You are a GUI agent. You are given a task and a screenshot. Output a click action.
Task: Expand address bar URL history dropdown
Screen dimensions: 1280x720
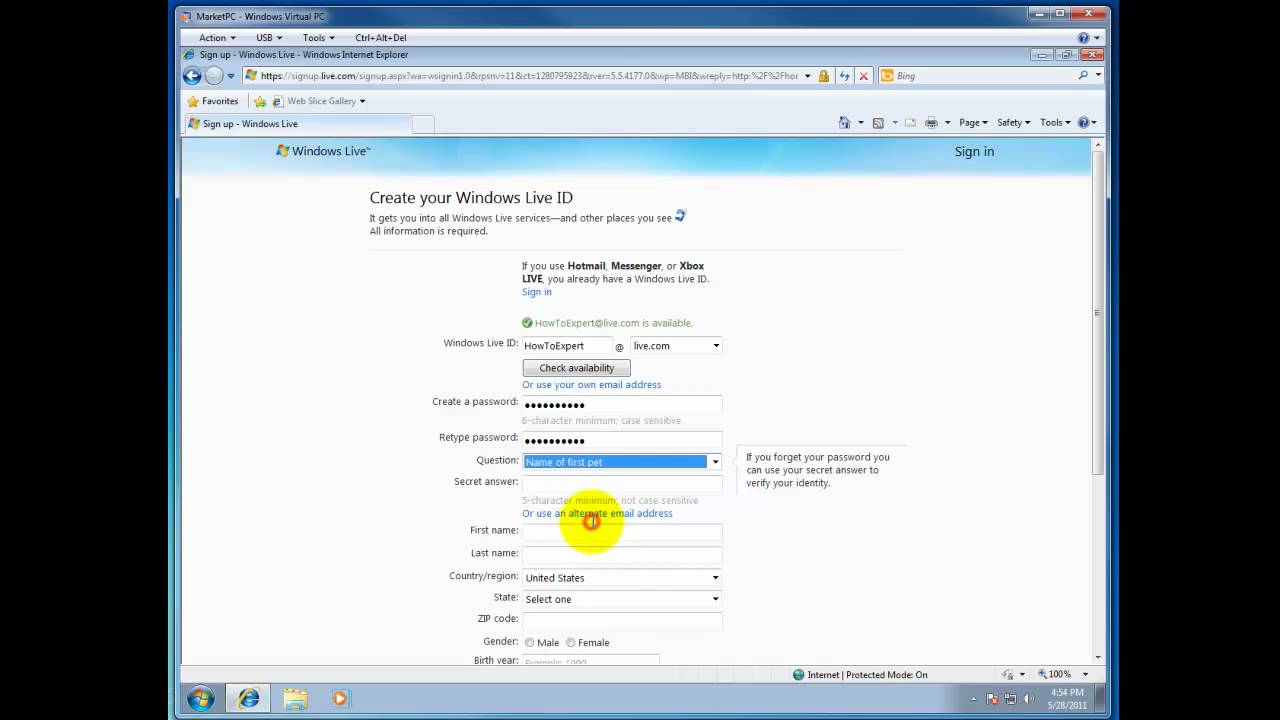pos(807,76)
